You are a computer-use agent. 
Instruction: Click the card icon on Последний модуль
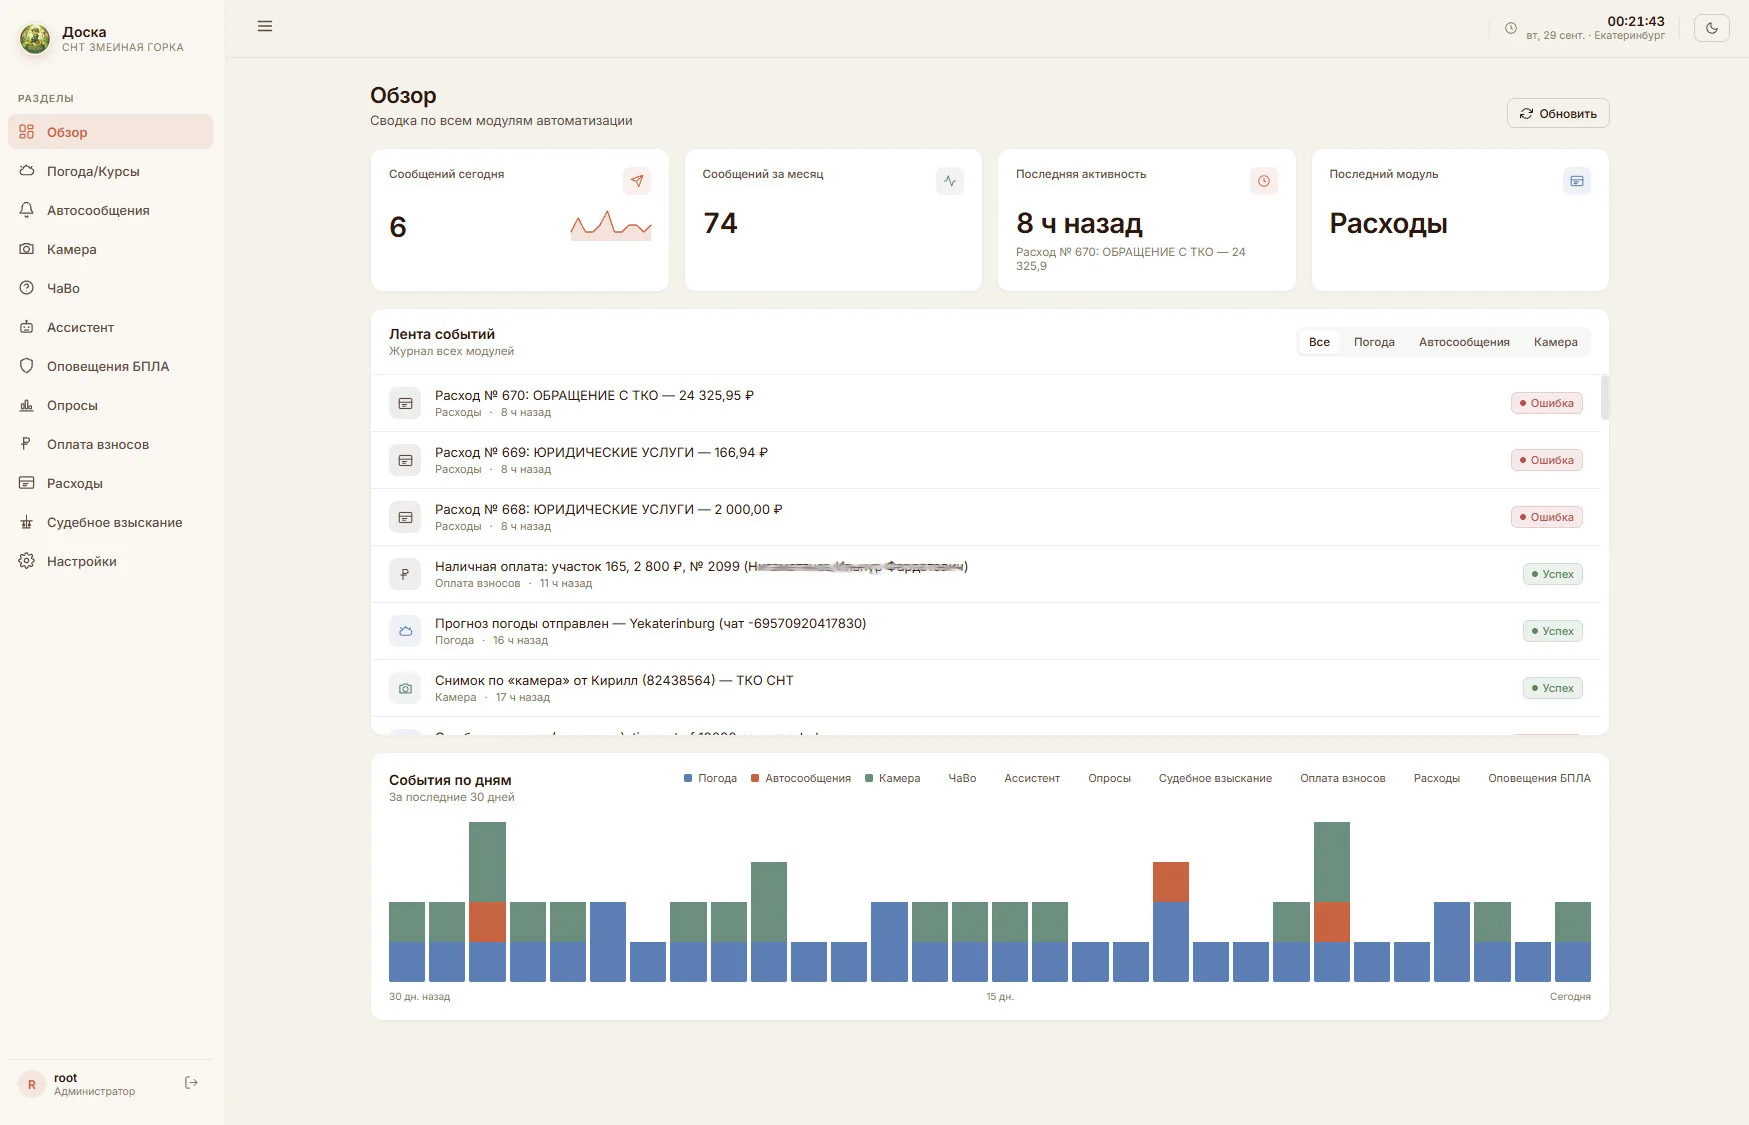coord(1577,181)
